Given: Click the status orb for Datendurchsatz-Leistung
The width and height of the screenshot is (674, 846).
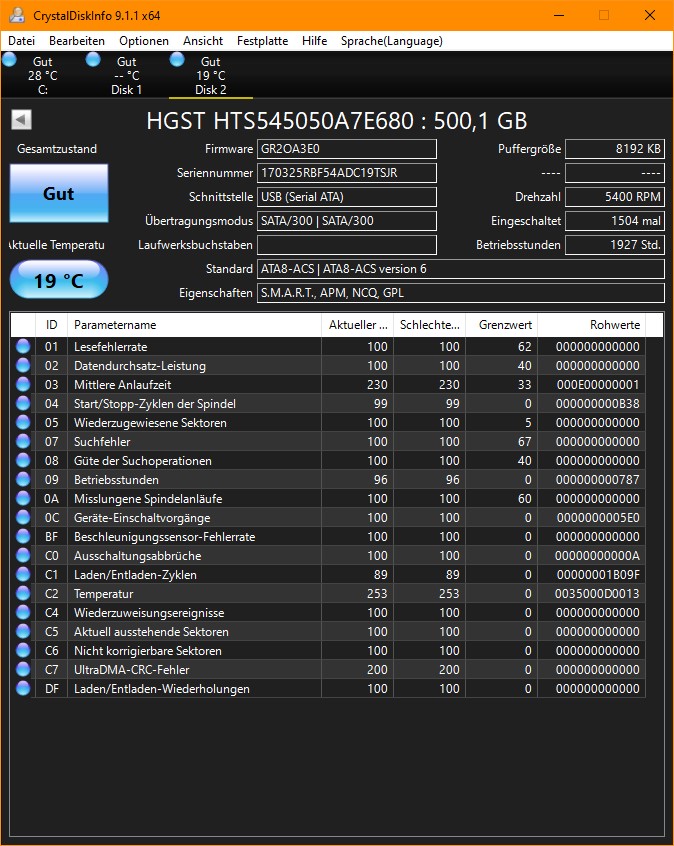Looking at the screenshot, I should pos(23,365).
